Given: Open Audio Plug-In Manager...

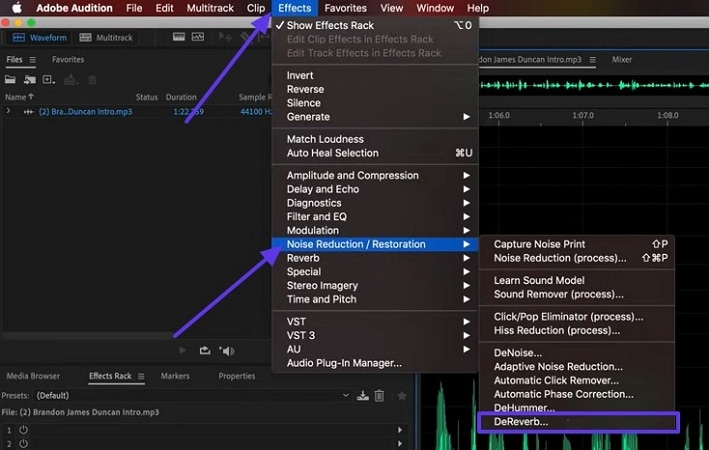Looking at the screenshot, I should coord(375,363).
